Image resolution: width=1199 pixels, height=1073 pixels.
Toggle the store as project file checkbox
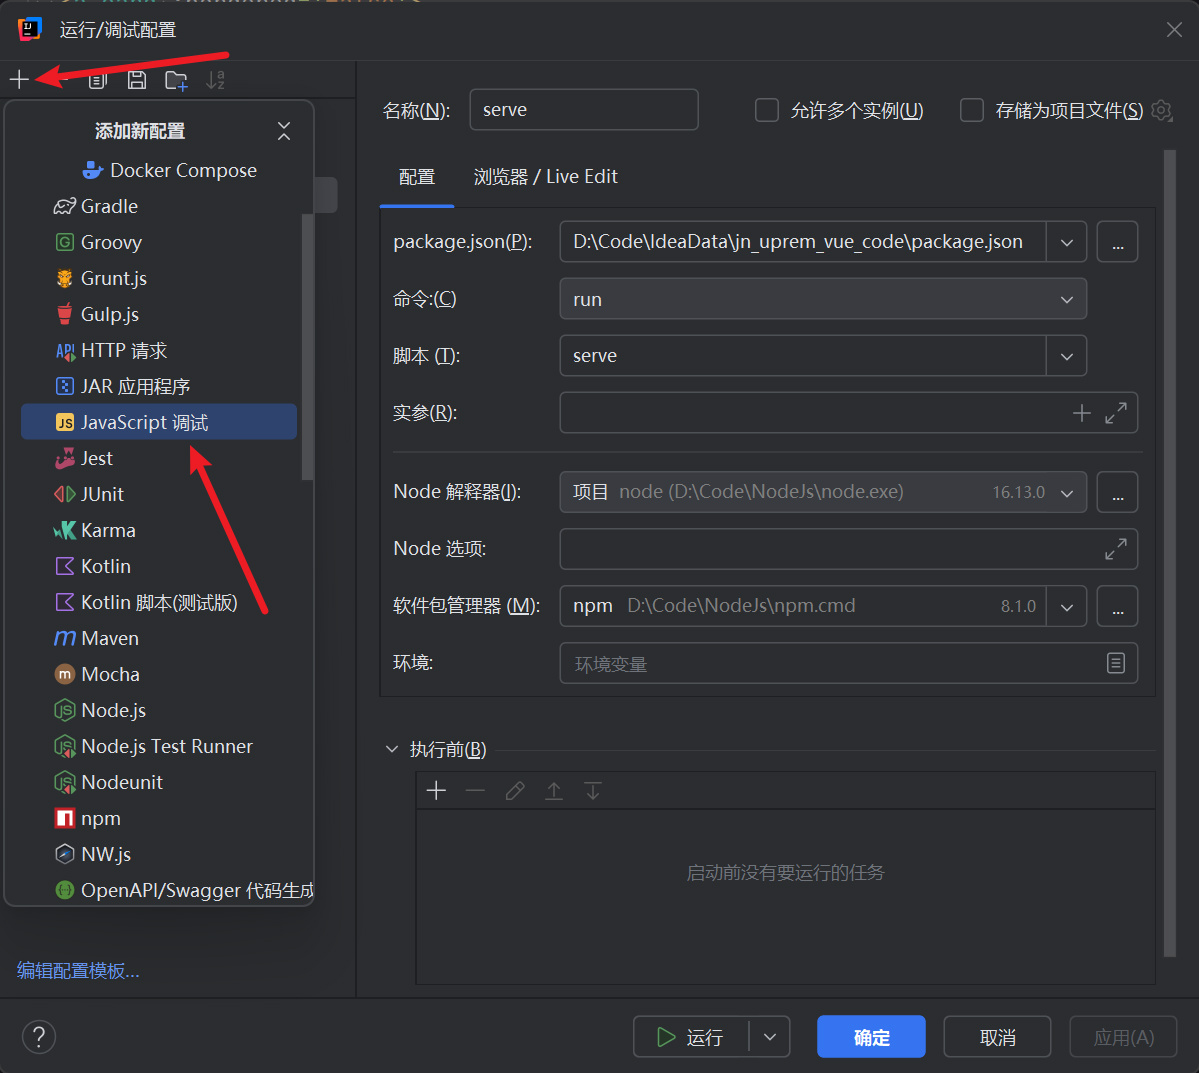coord(972,110)
